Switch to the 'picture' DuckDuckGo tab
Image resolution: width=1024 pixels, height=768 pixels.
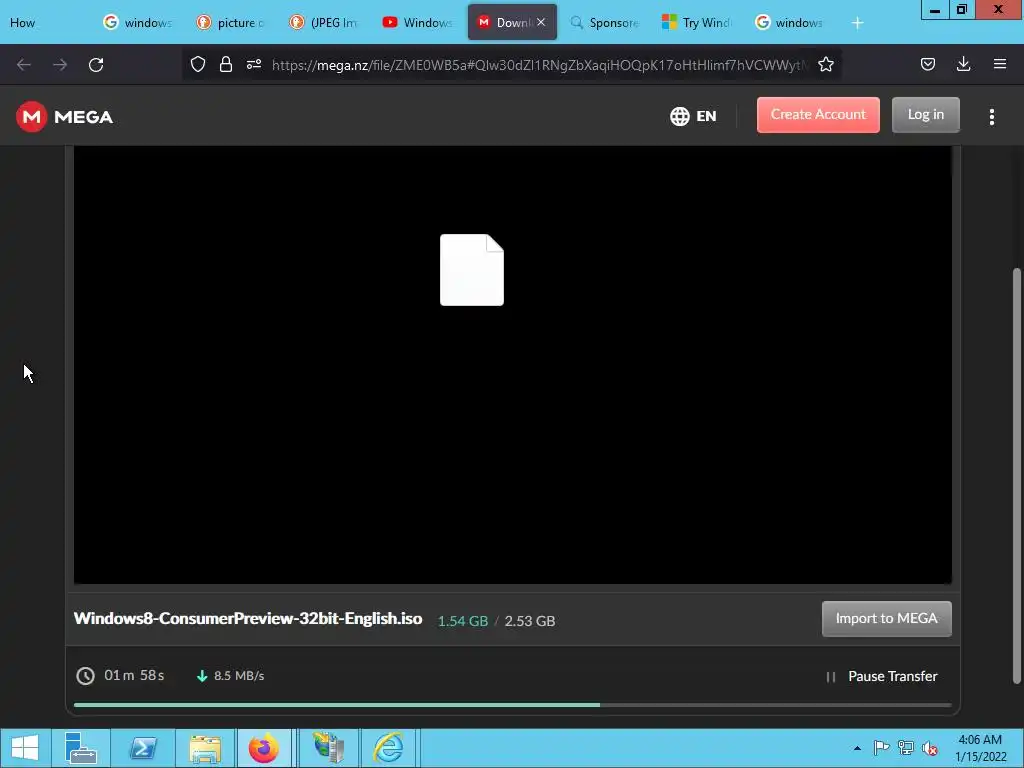[231, 23]
